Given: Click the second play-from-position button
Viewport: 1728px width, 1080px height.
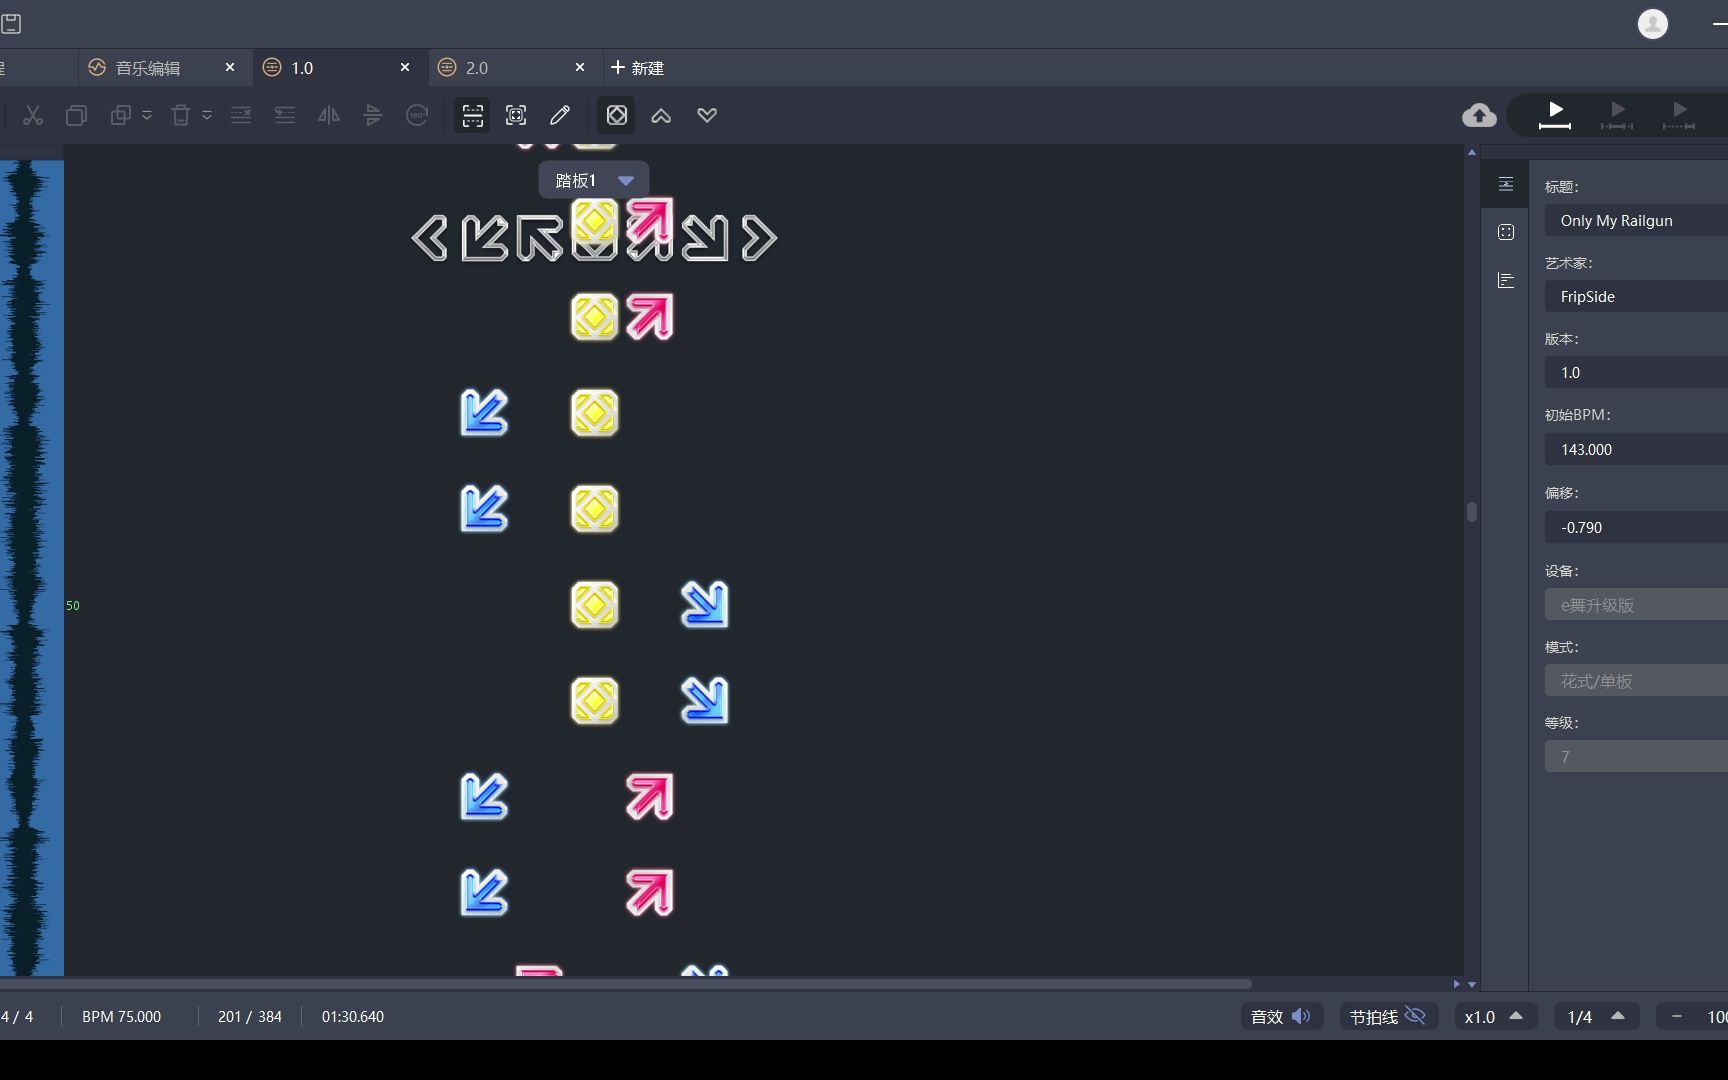Looking at the screenshot, I should click(1617, 115).
